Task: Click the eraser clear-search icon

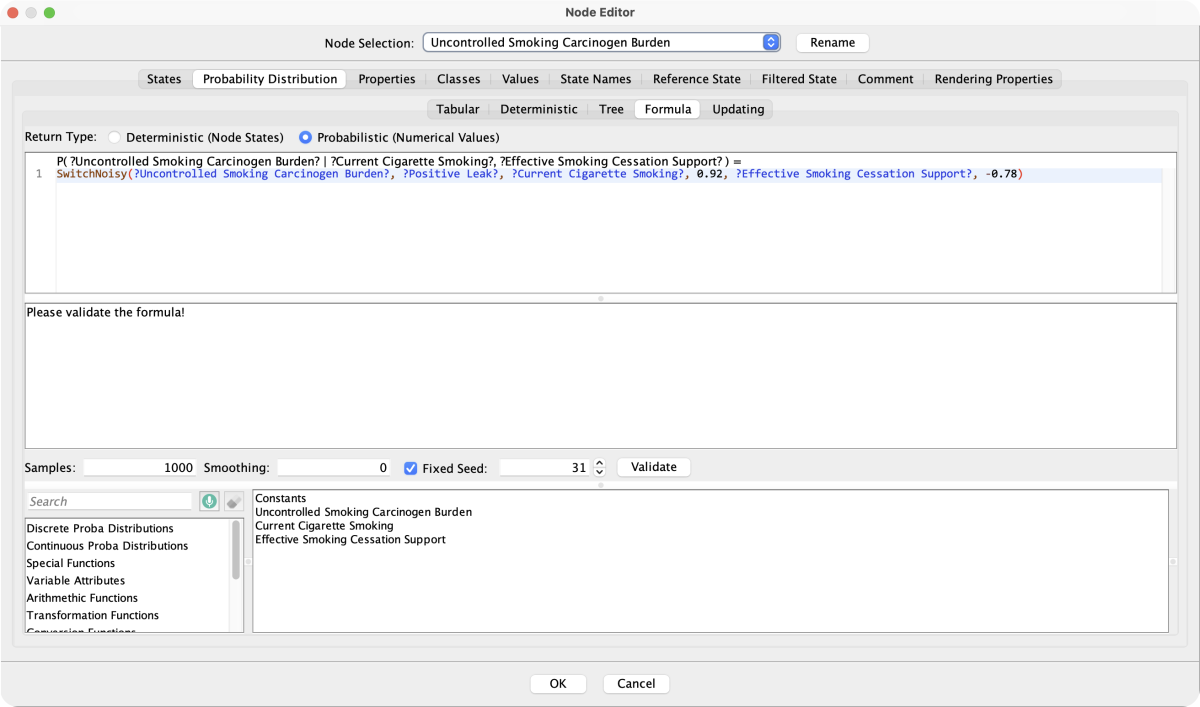Action: pos(233,501)
